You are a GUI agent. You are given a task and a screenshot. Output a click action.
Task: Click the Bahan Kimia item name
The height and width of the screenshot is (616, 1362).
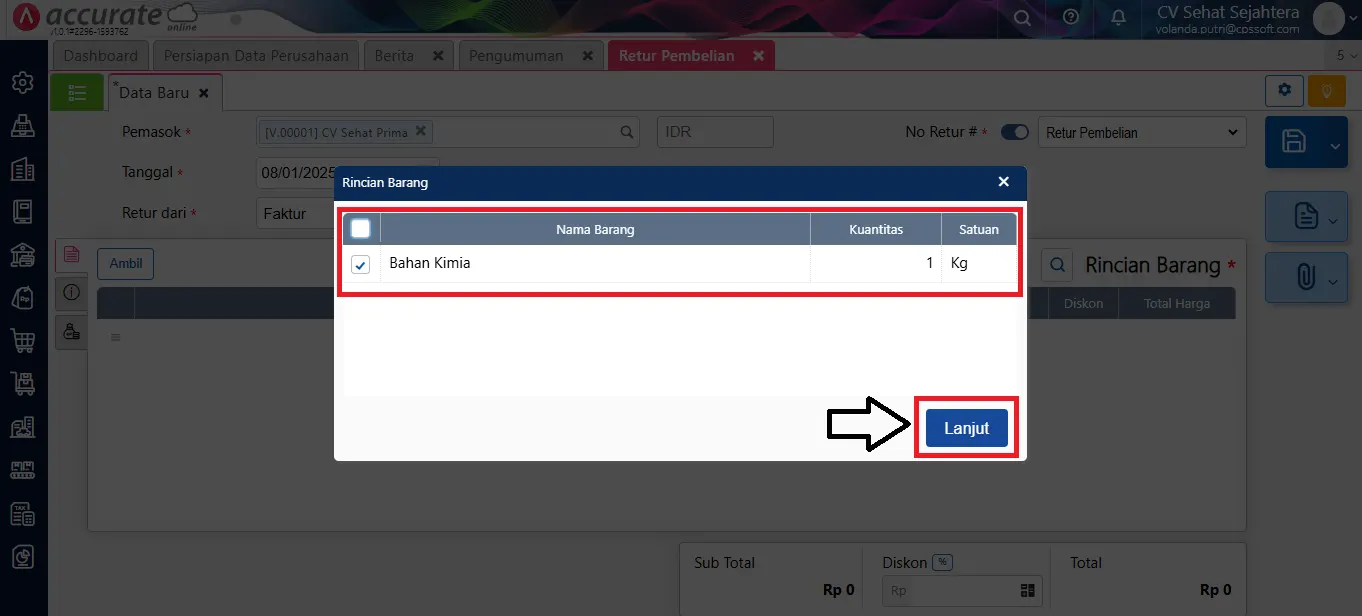coord(430,264)
